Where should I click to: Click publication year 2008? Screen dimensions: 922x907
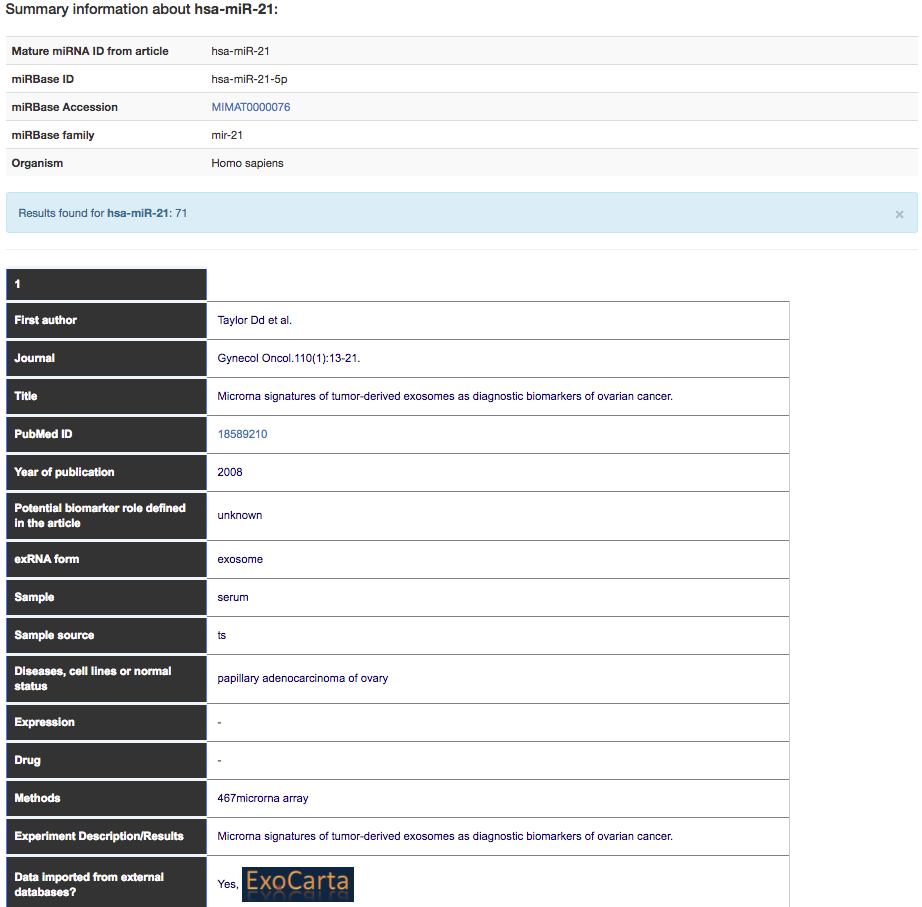[x=230, y=472]
